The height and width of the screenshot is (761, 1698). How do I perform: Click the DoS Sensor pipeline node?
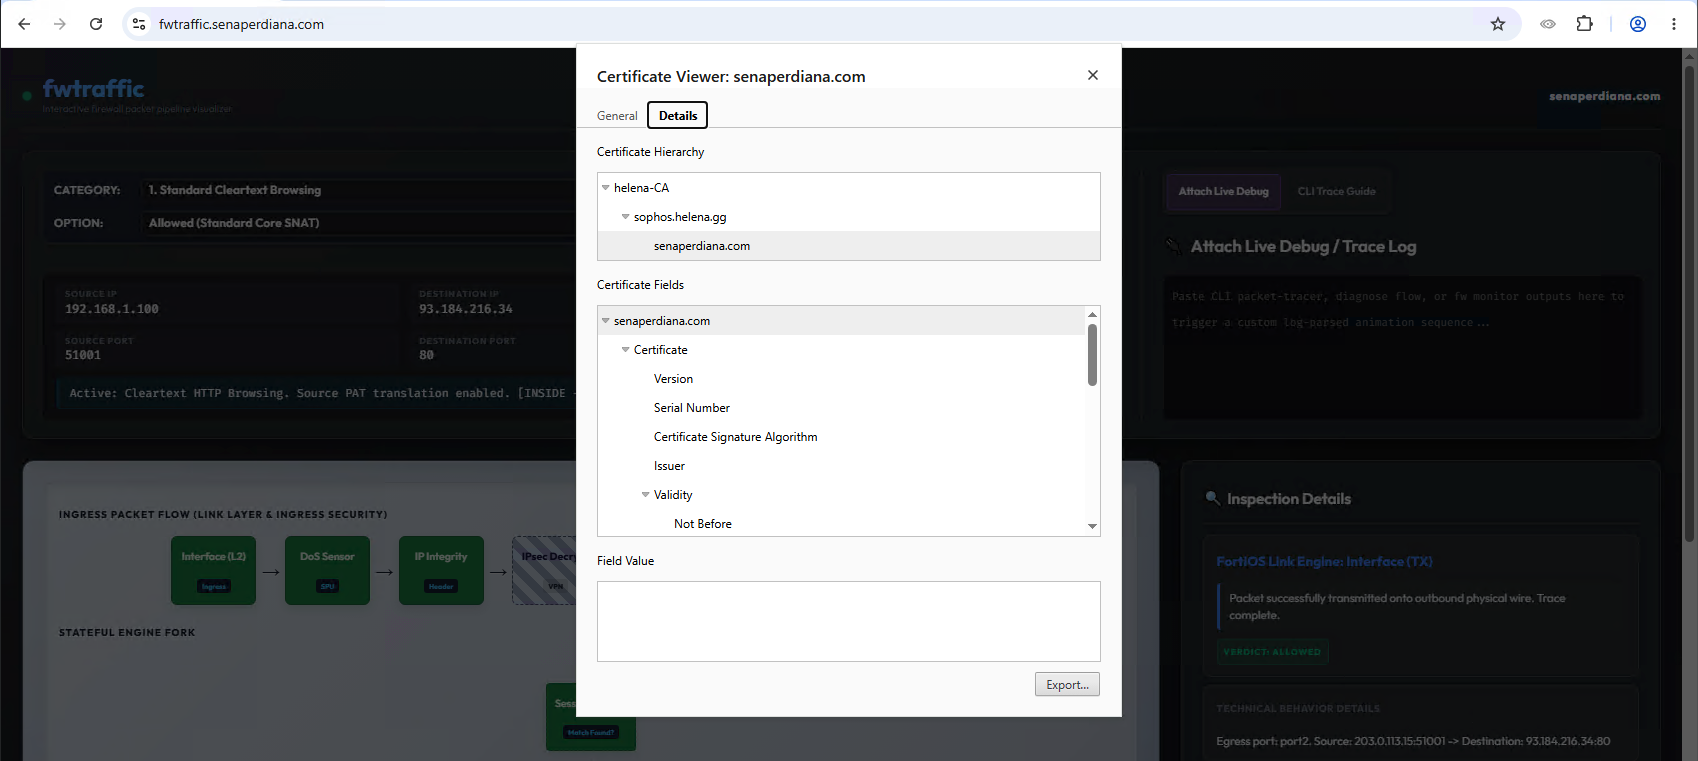click(327, 570)
